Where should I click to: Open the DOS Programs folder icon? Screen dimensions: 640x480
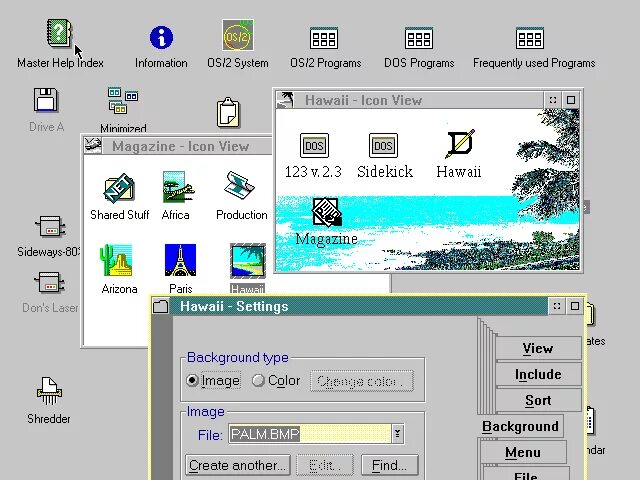click(x=419, y=38)
